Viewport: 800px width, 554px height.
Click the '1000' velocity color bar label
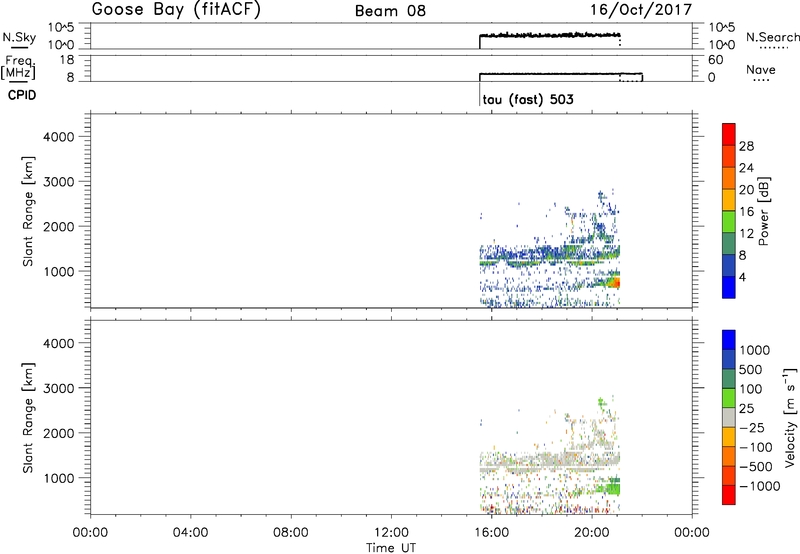click(x=755, y=350)
